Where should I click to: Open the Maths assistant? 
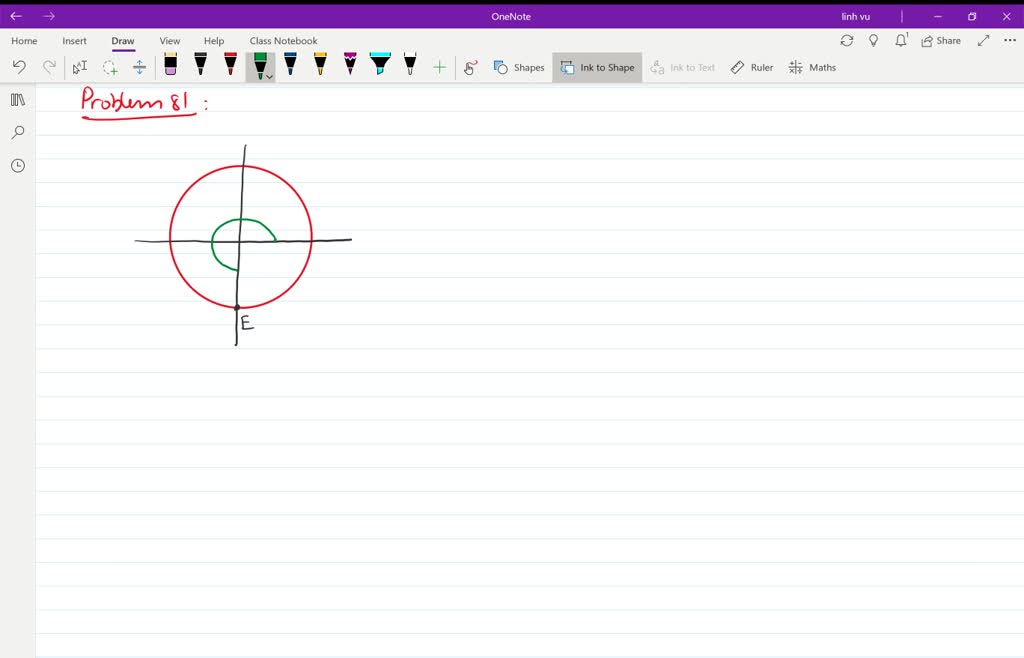point(812,67)
